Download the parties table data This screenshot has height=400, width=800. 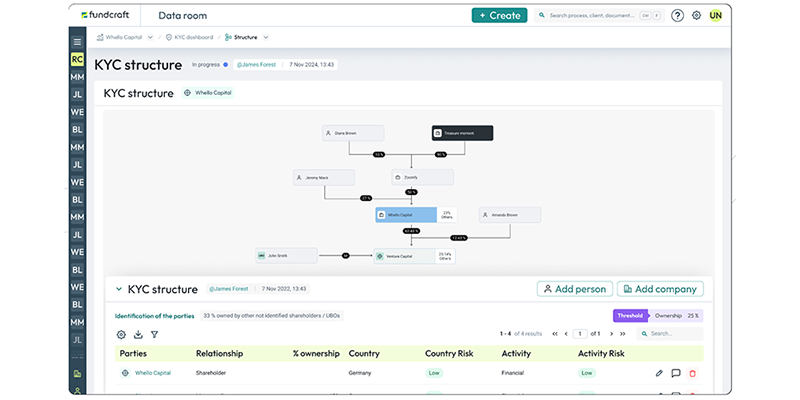click(x=138, y=334)
